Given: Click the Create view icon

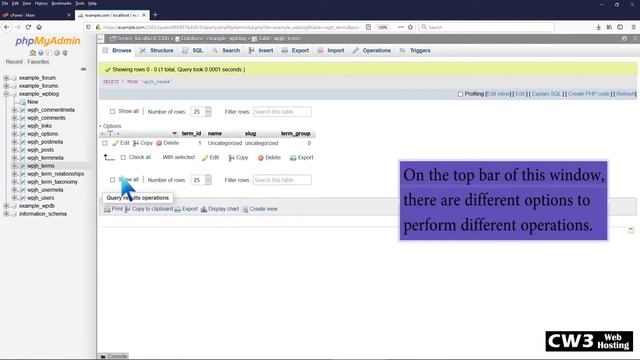Looking at the screenshot, I should click(x=245, y=209).
